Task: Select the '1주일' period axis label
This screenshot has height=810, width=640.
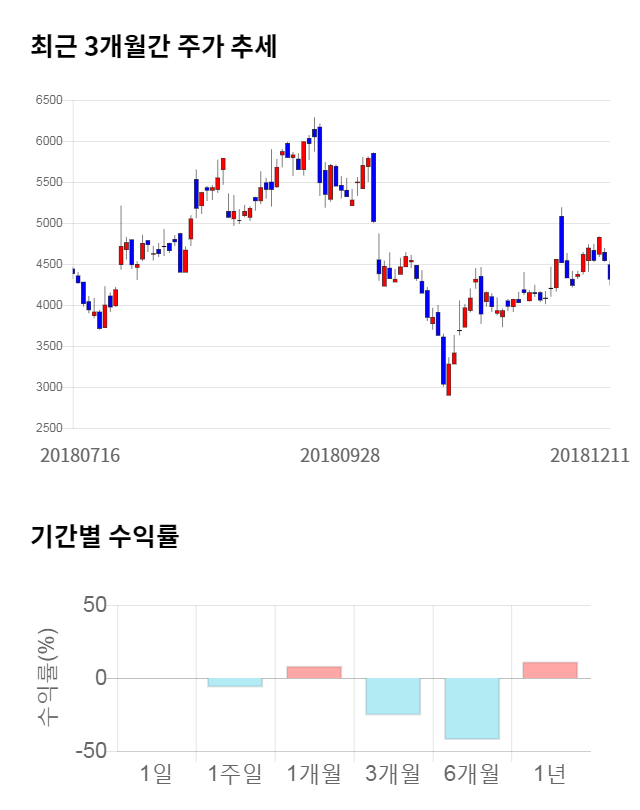Action: (x=235, y=773)
